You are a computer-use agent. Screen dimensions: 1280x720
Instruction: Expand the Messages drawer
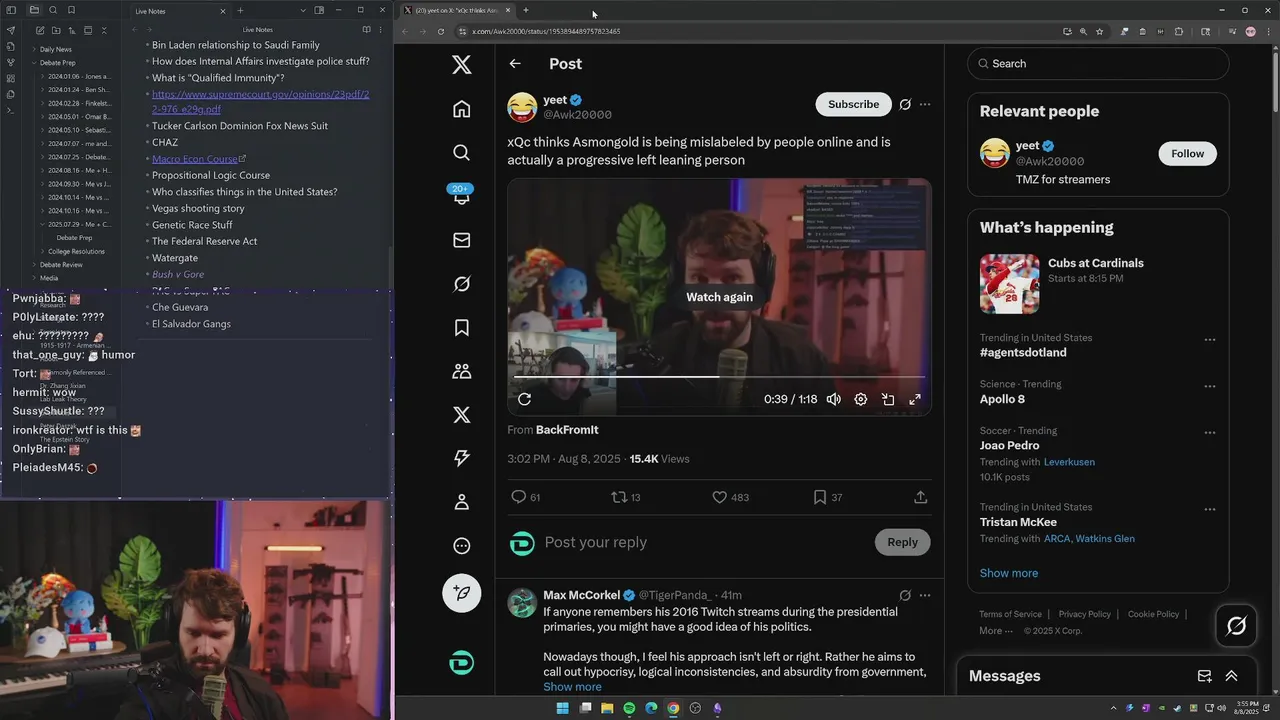[1231, 677]
